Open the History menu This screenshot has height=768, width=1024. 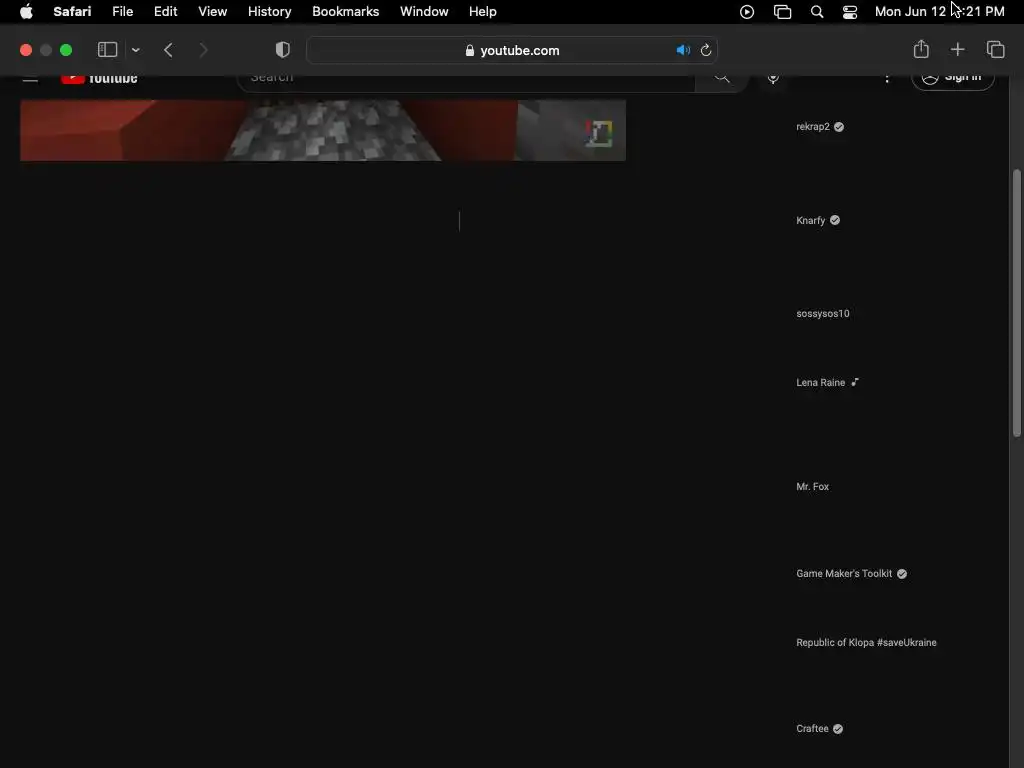pyautogui.click(x=269, y=12)
